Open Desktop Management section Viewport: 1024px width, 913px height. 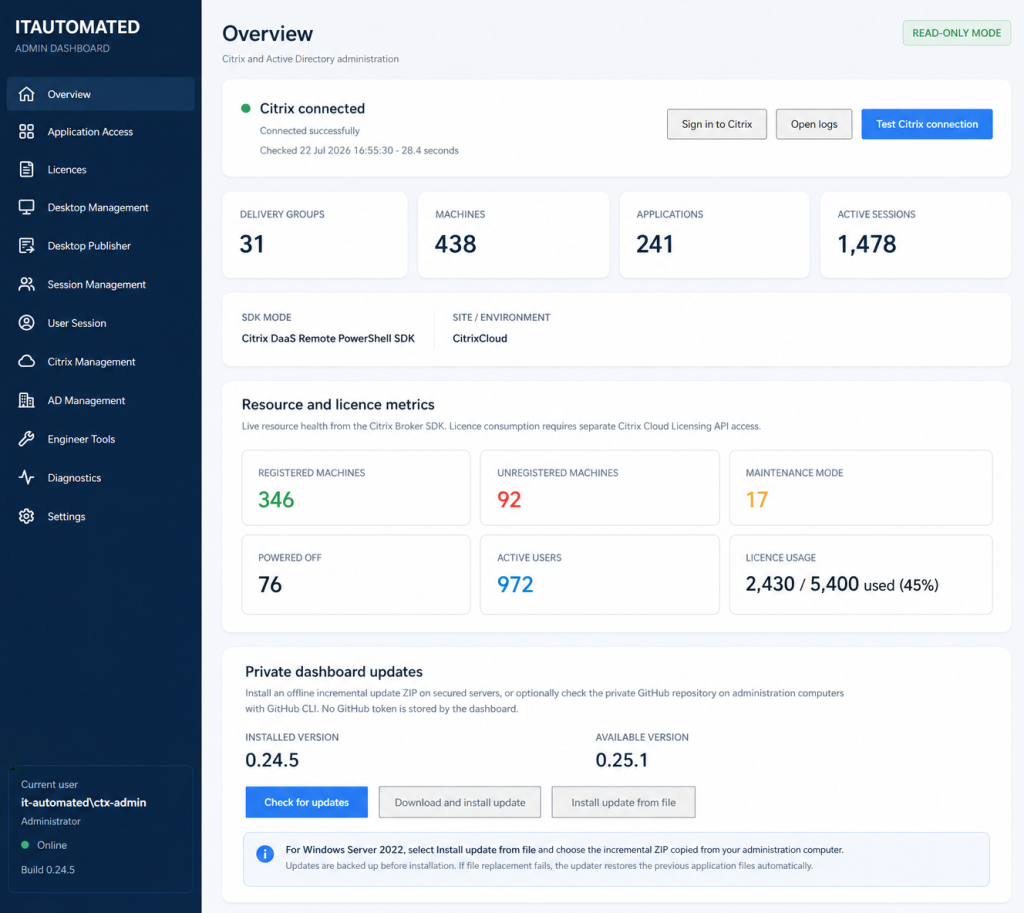click(x=101, y=208)
